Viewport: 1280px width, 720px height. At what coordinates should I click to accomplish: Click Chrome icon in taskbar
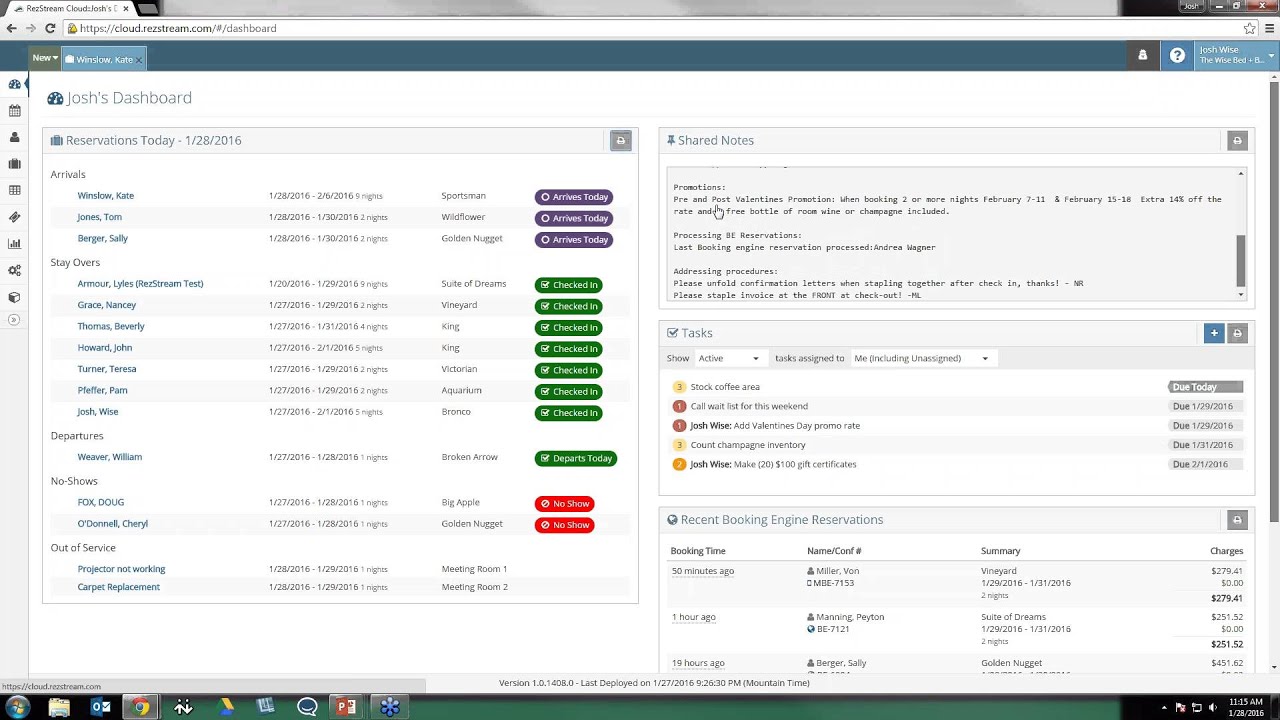(x=141, y=707)
